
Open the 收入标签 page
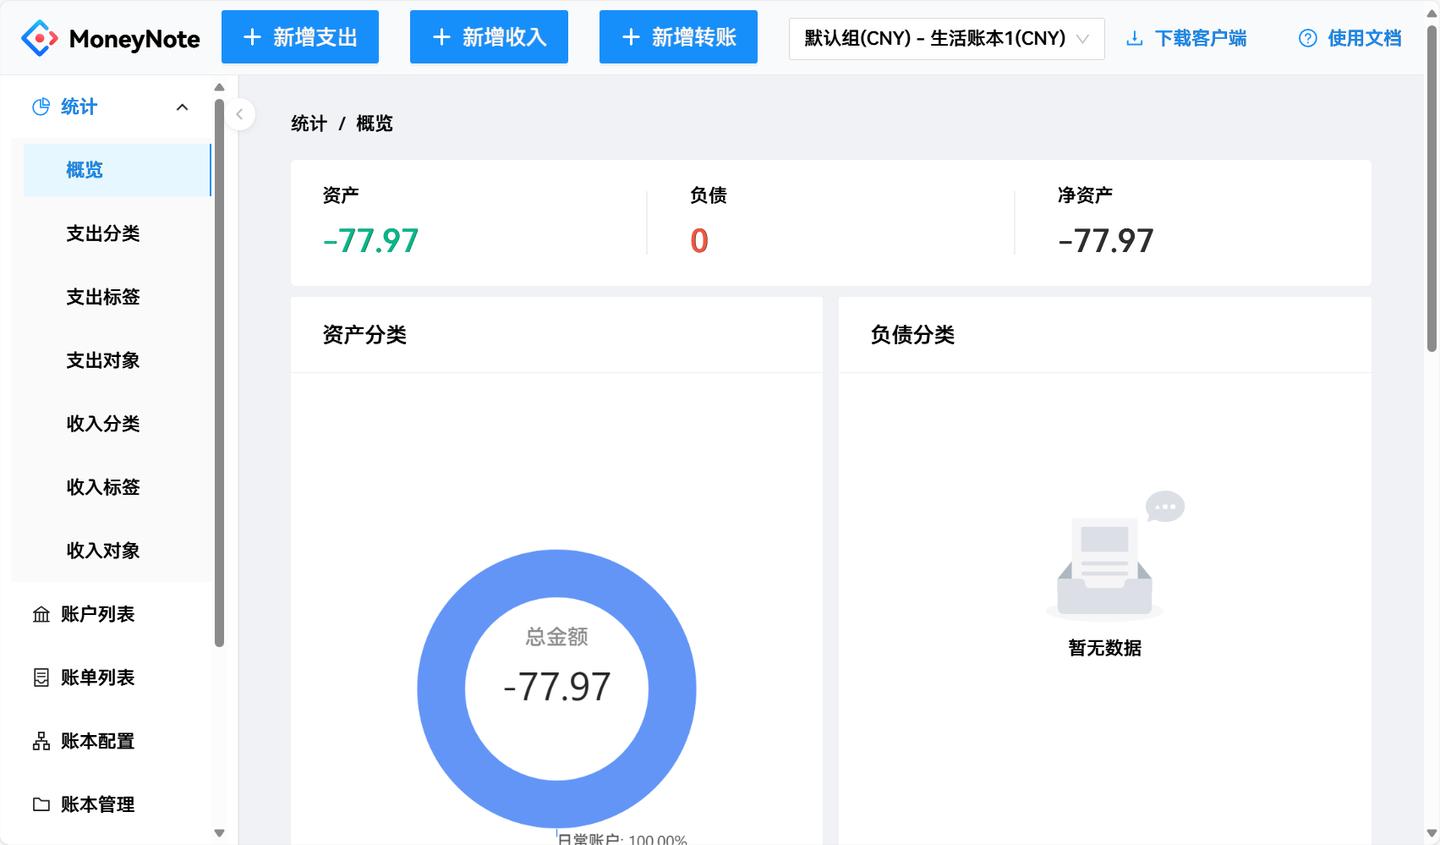(103, 487)
